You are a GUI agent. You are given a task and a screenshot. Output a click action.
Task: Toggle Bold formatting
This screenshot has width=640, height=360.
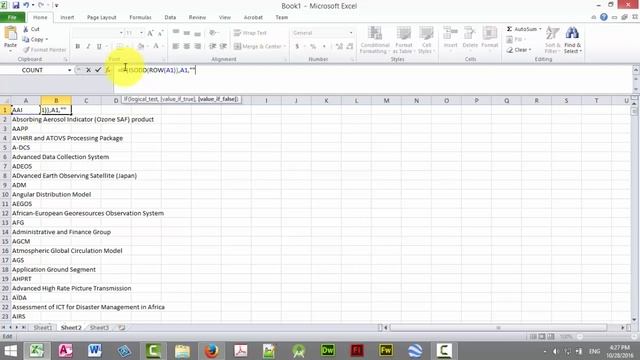pyautogui.click(x=78, y=47)
